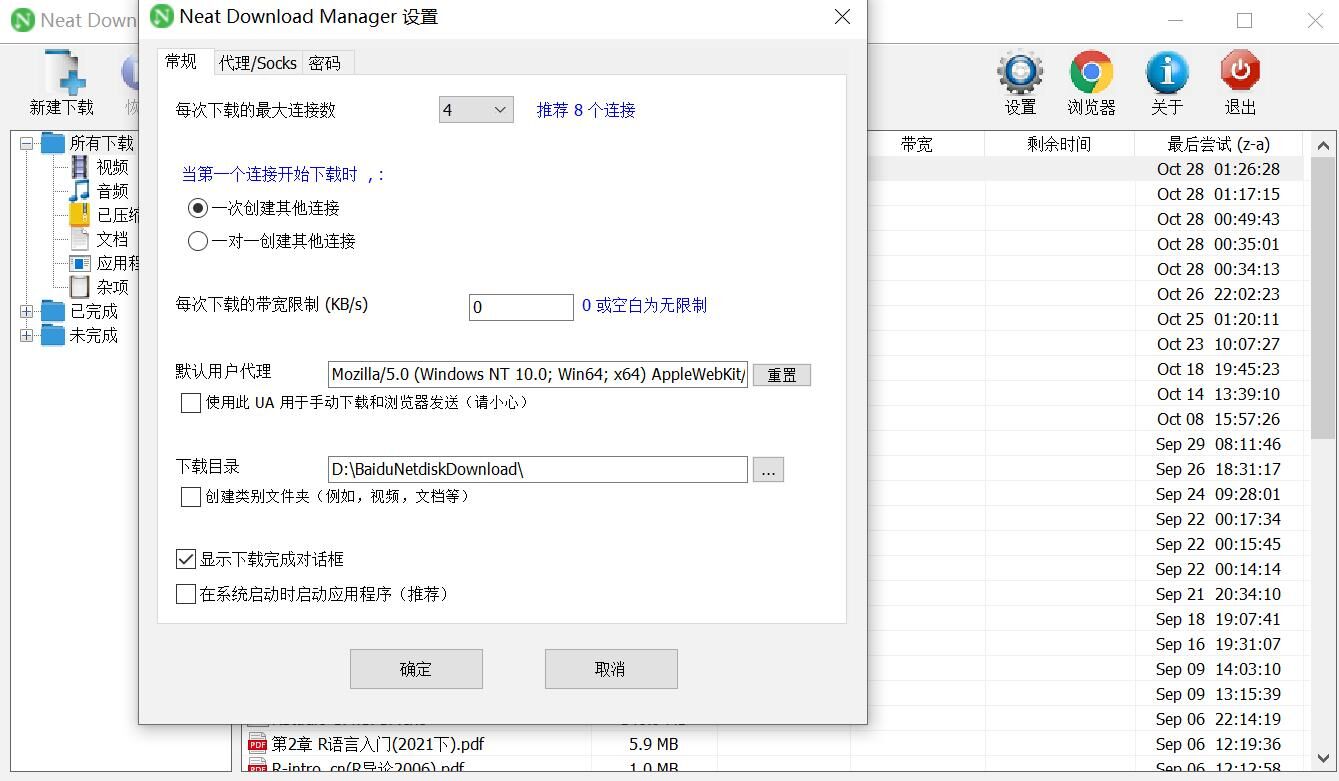Image resolution: width=1339 pixels, height=781 pixels.
Task: Select the Misc (杂项) category icon
Action: point(80,287)
